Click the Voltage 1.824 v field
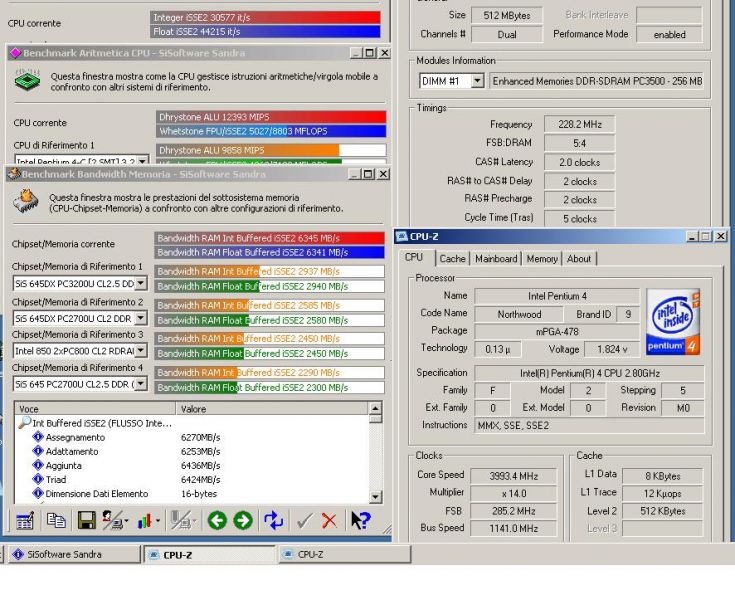Screen dimensions: 735x600 612,349
